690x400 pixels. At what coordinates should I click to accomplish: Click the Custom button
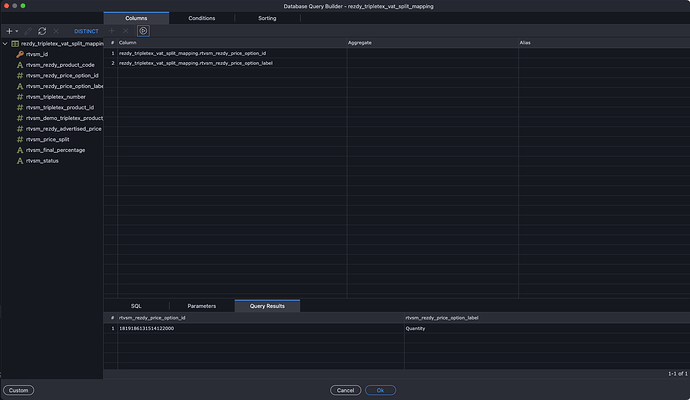pyautogui.click(x=18, y=390)
